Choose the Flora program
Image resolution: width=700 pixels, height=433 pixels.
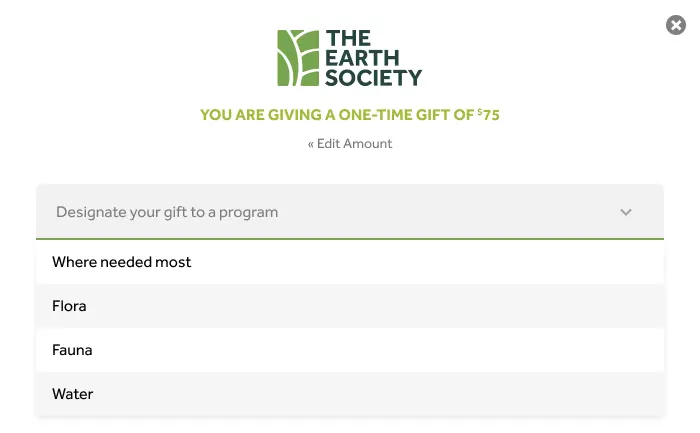[x=70, y=306]
